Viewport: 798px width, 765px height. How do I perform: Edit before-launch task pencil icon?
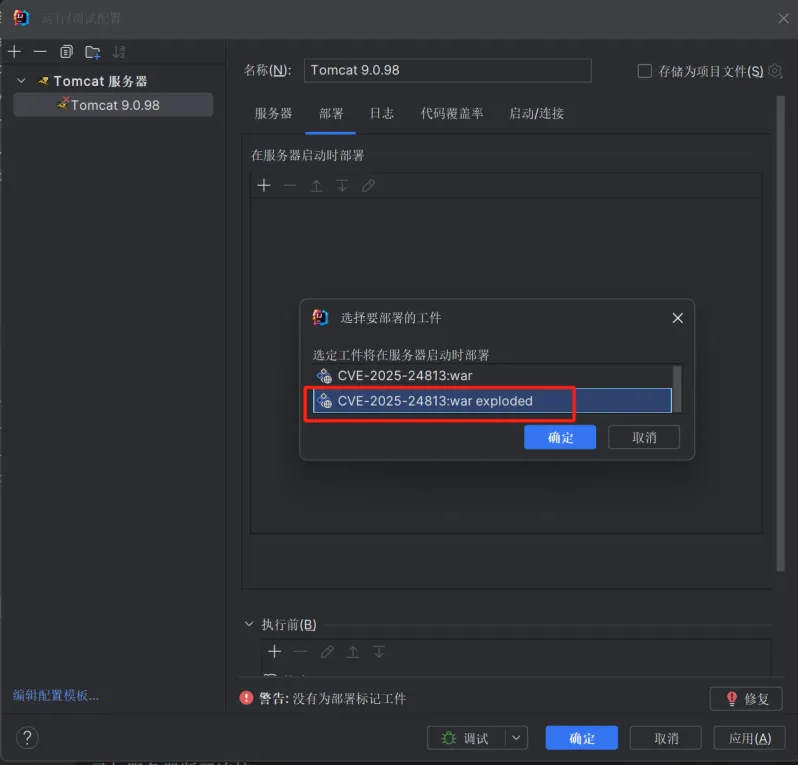[327, 651]
